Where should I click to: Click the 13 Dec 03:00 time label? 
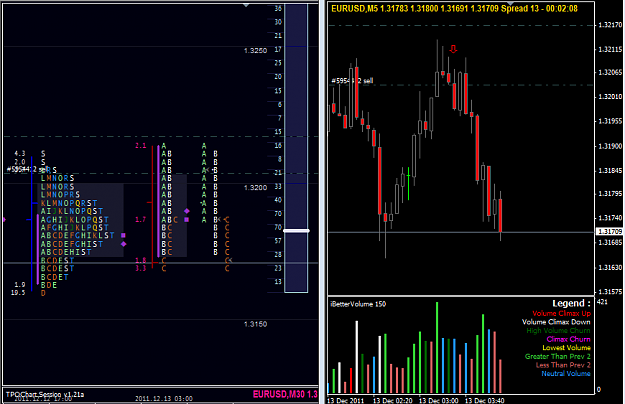pyautogui.click(x=438, y=400)
